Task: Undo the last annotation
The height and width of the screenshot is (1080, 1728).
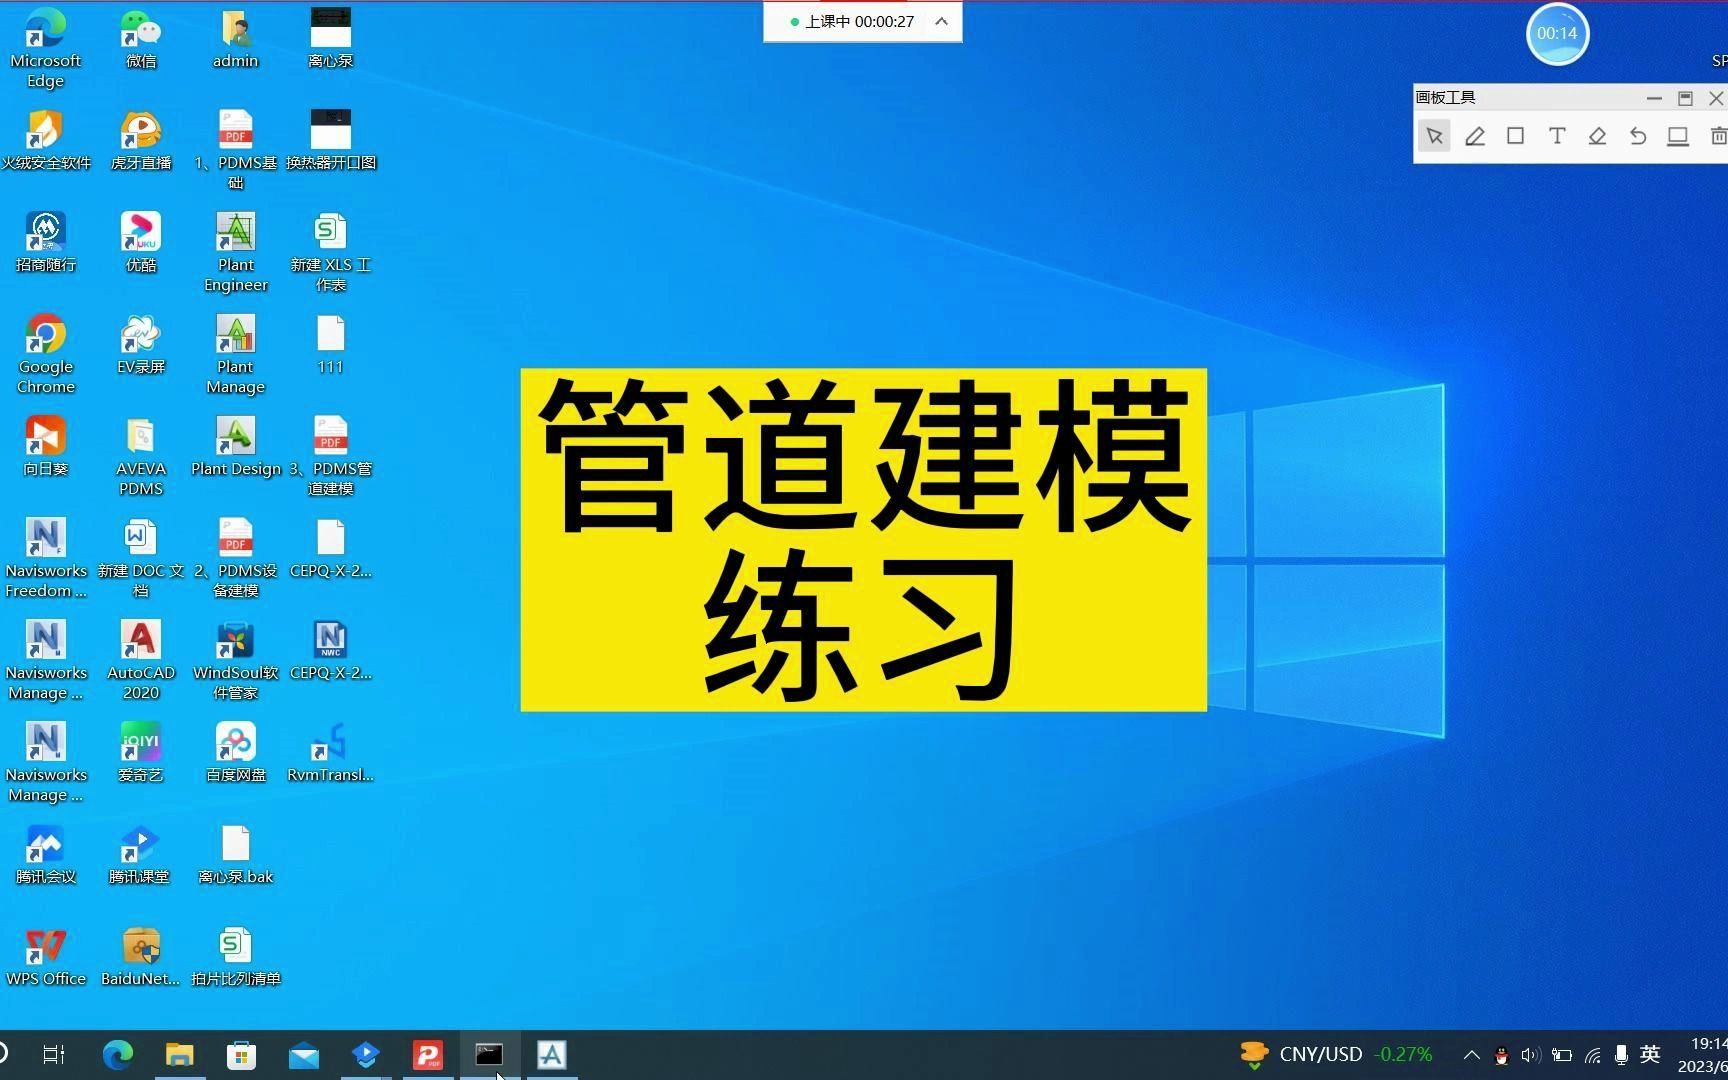Action: click(x=1637, y=135)
